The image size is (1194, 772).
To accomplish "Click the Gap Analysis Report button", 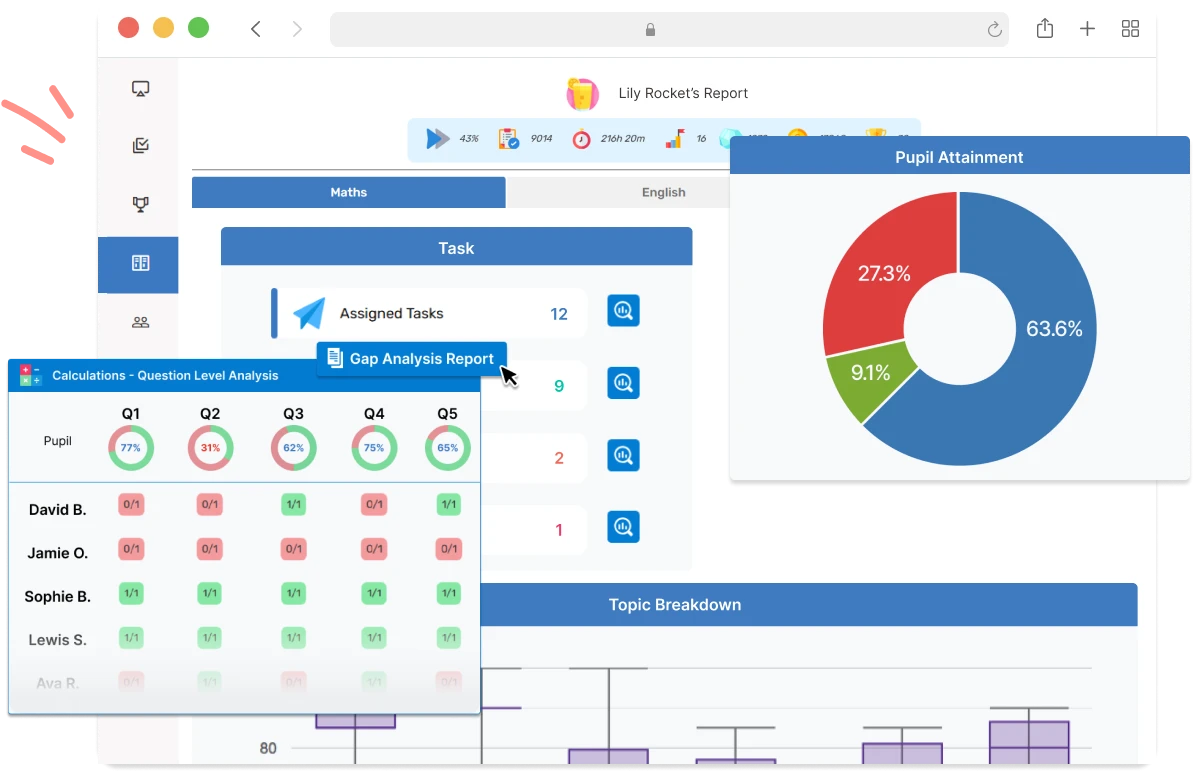I will click(411, 359).
